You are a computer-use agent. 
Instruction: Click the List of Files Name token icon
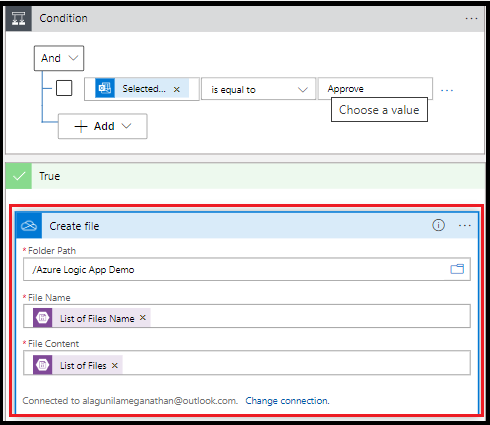pyautogui.click(x=43, y=318)
